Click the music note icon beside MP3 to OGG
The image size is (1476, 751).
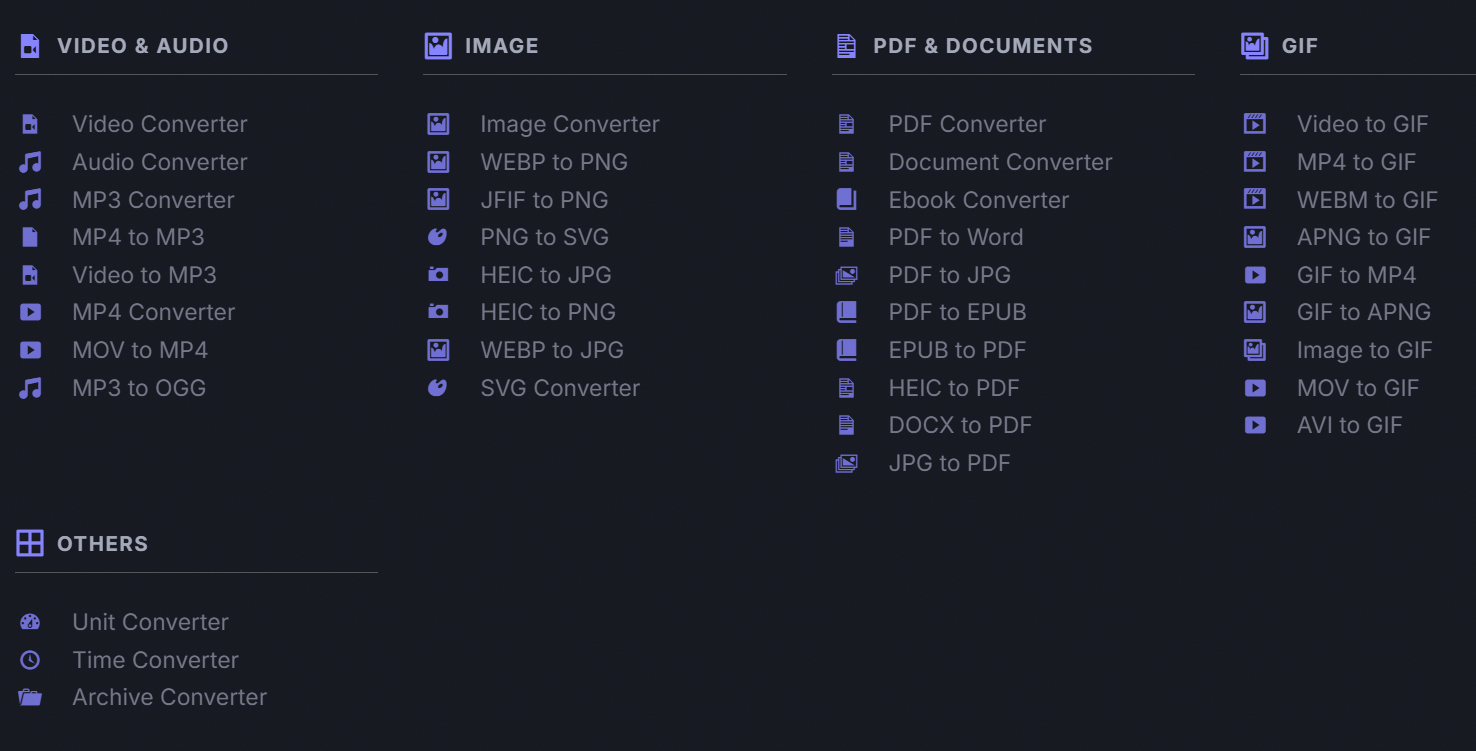(30, 388)
